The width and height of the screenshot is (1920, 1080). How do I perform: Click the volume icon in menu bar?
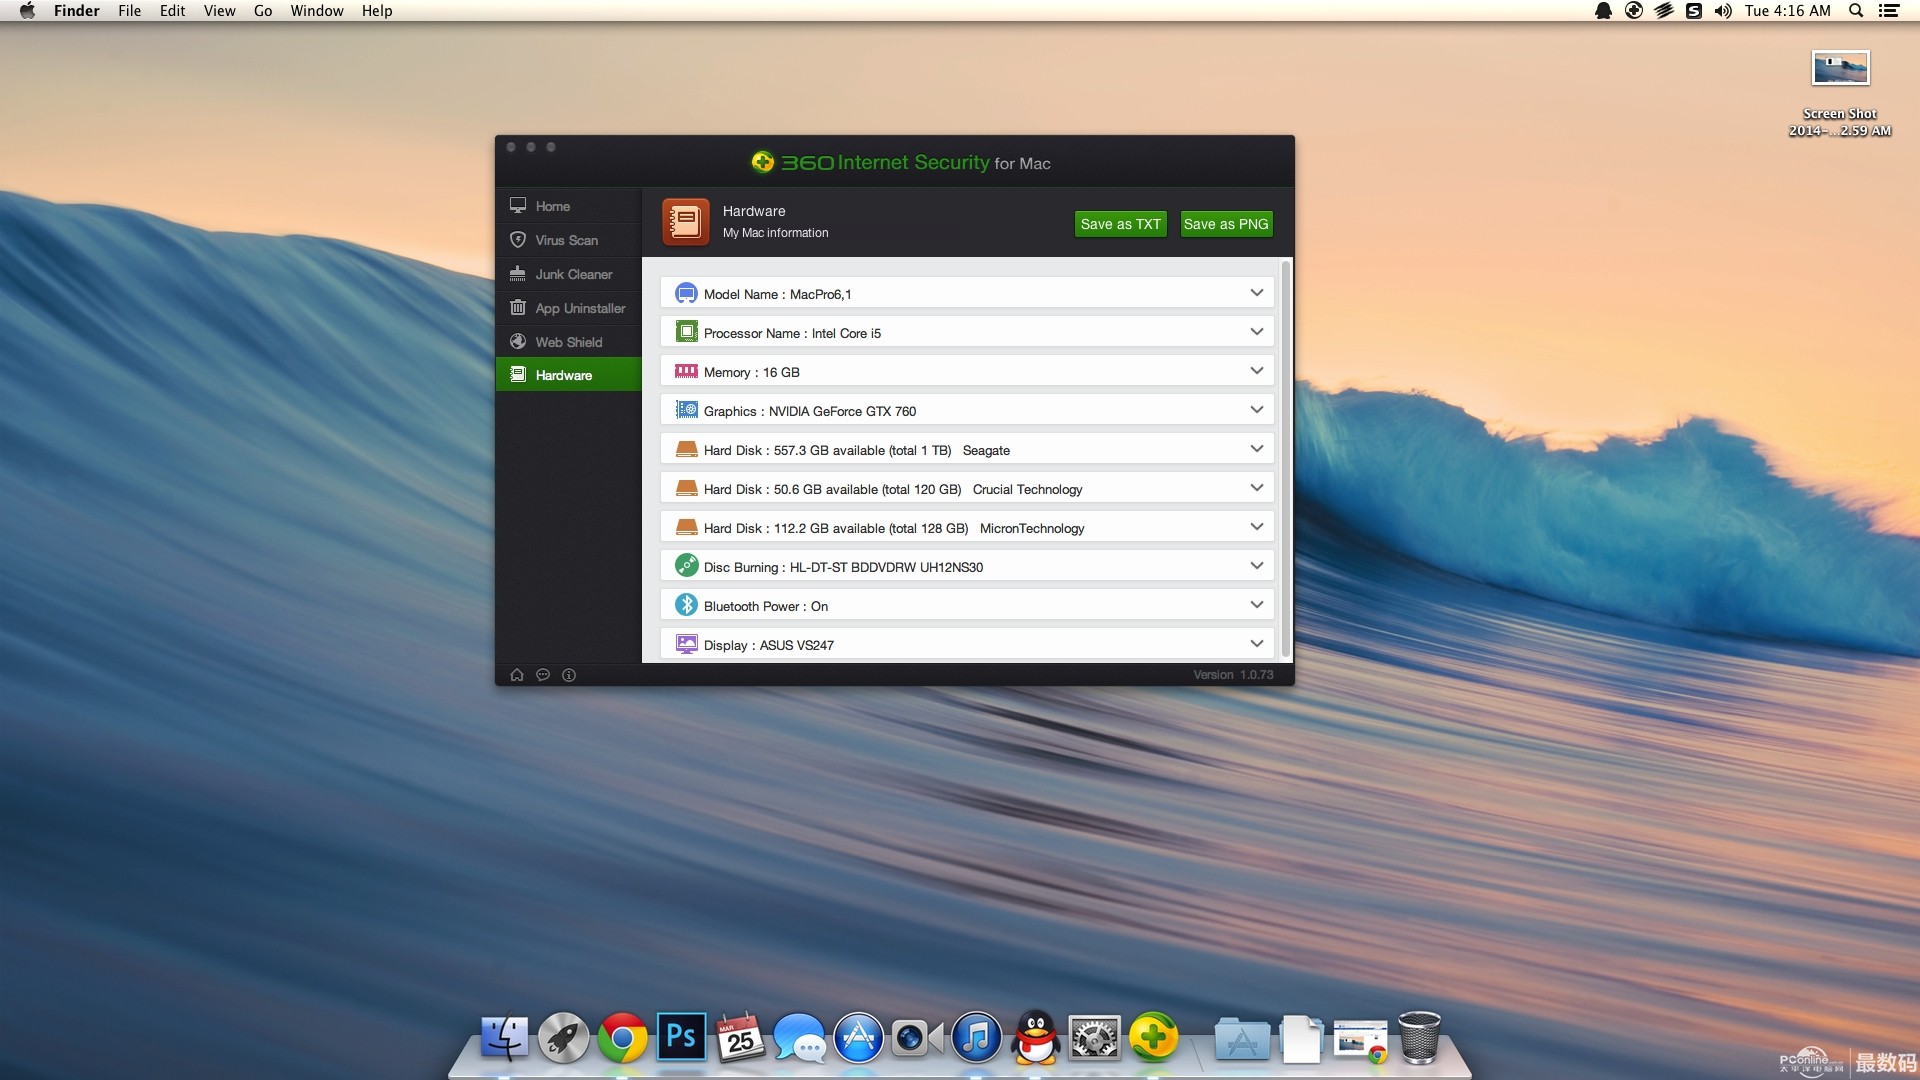pos(1723,11)
